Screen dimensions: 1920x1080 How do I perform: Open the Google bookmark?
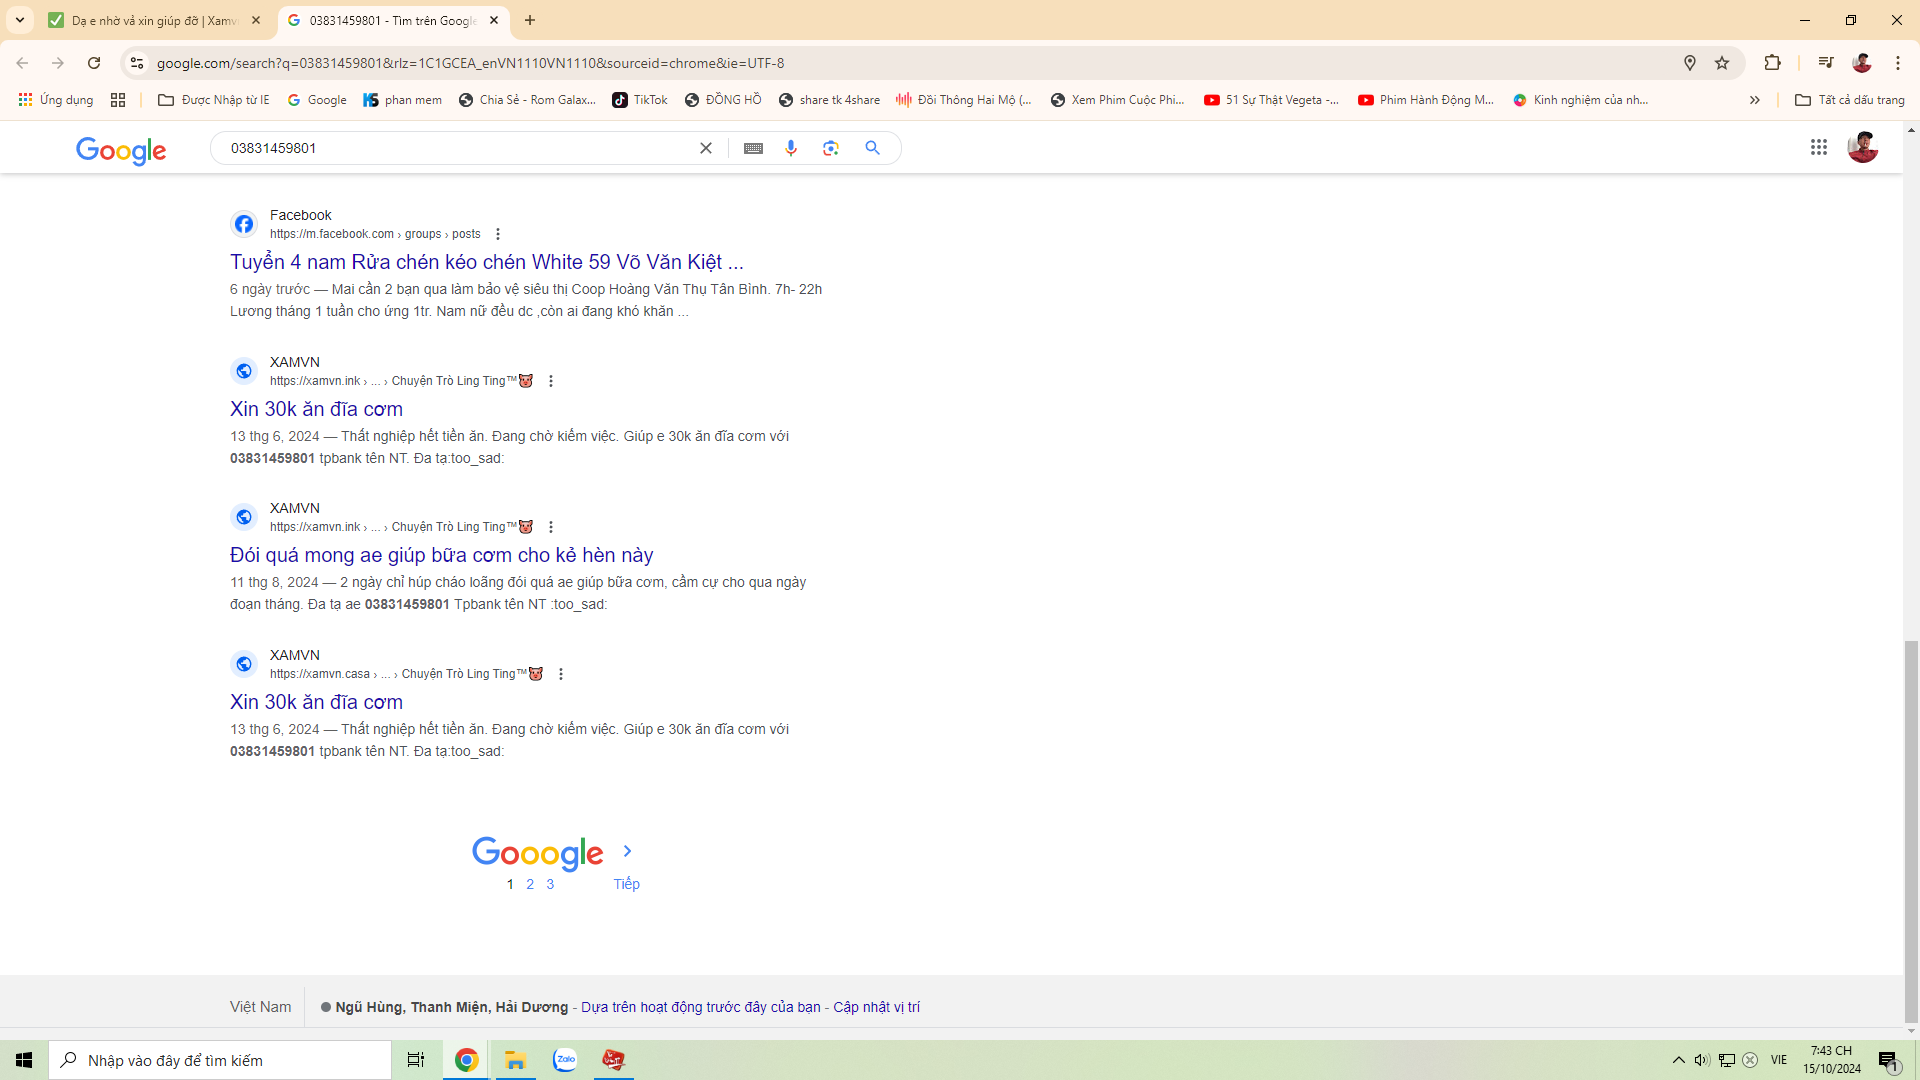pyautogui.click(x=317, y=100)
